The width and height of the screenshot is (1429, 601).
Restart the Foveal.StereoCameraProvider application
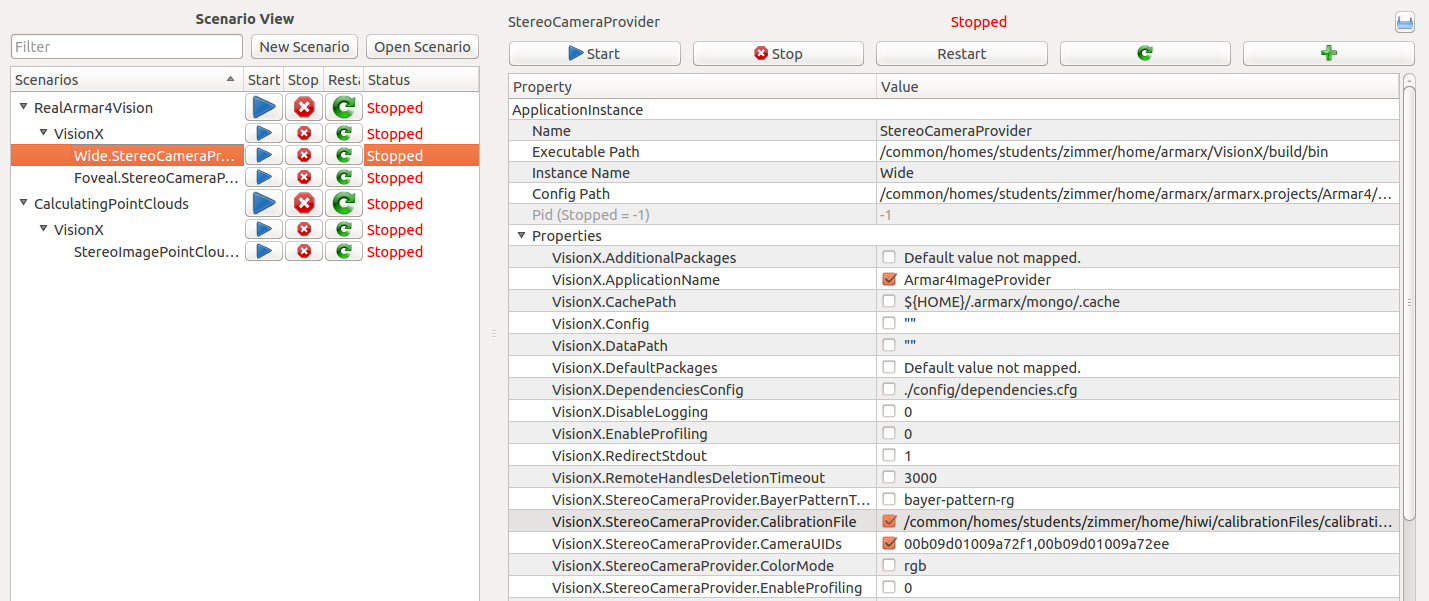(x=344, y=177)
